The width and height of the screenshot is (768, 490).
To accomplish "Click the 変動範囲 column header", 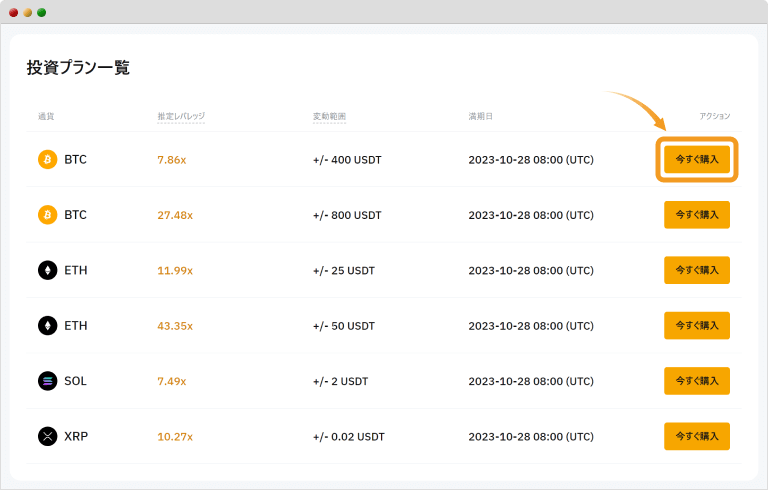I will point(329,116).
